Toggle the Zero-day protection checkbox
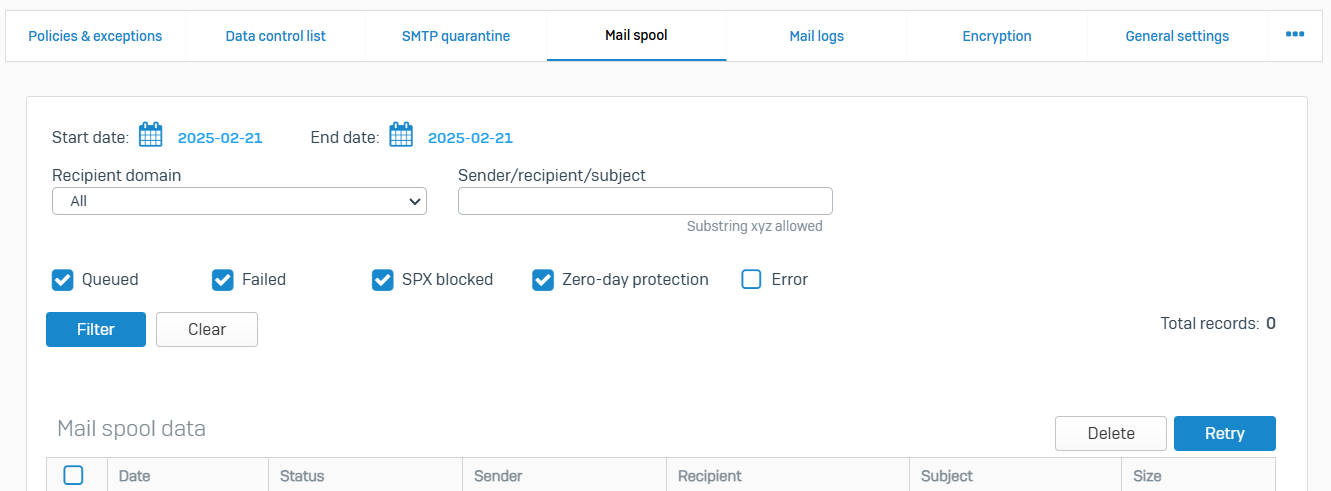Image resolution: width=1331 pixels, height=491 pixels. [543, 280]
